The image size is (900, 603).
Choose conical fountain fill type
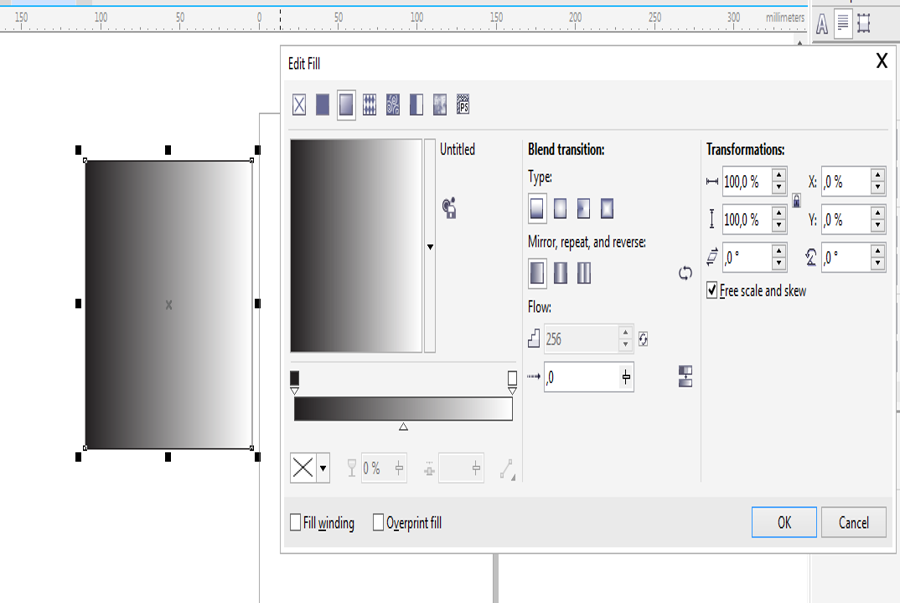tap(584, 208)
